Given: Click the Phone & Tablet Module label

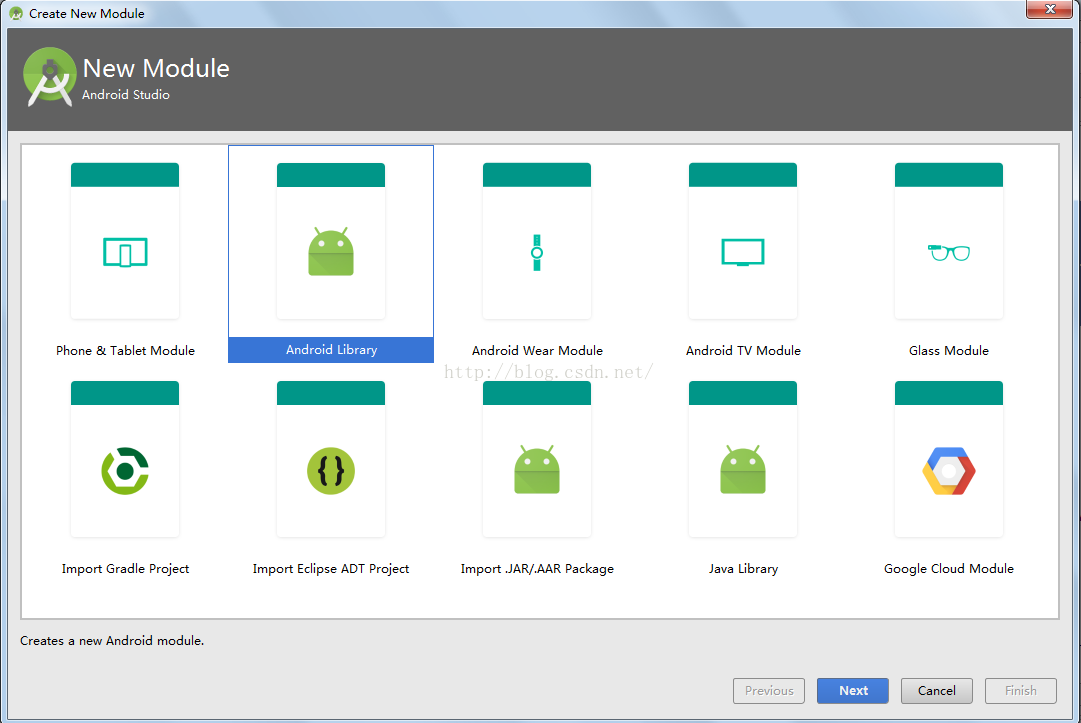Looking at the screenshot, I should click(125, 351).
